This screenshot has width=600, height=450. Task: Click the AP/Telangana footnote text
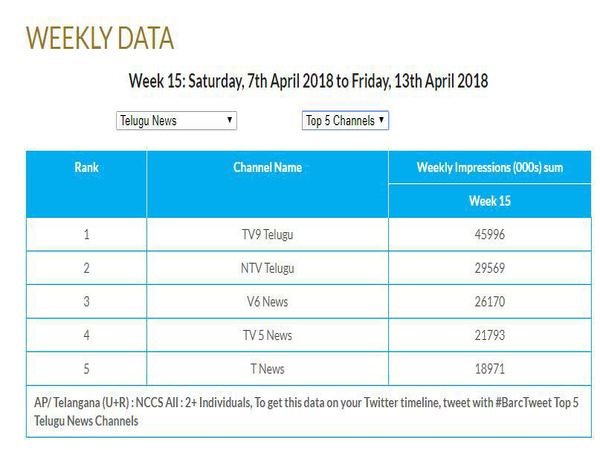click(x=300, y=411)
